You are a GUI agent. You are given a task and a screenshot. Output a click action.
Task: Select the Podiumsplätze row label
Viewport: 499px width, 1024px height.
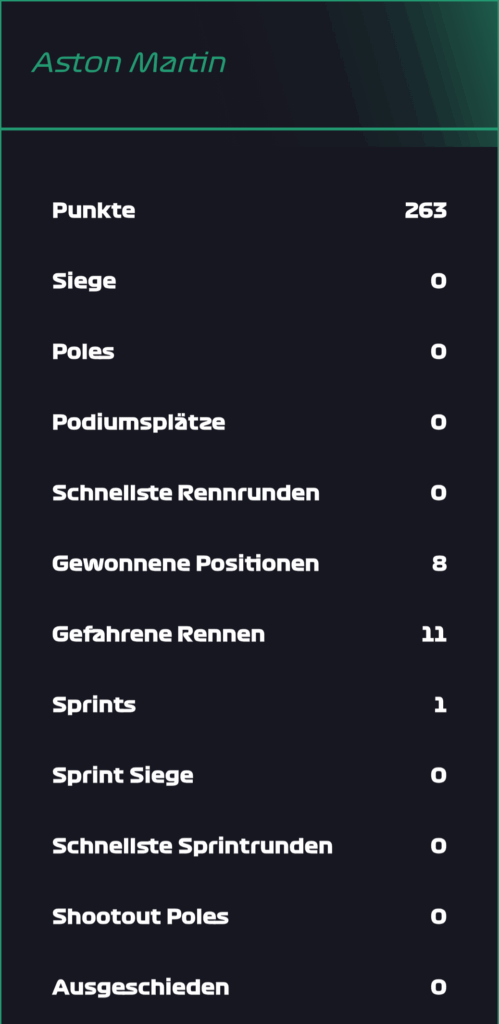139,423
